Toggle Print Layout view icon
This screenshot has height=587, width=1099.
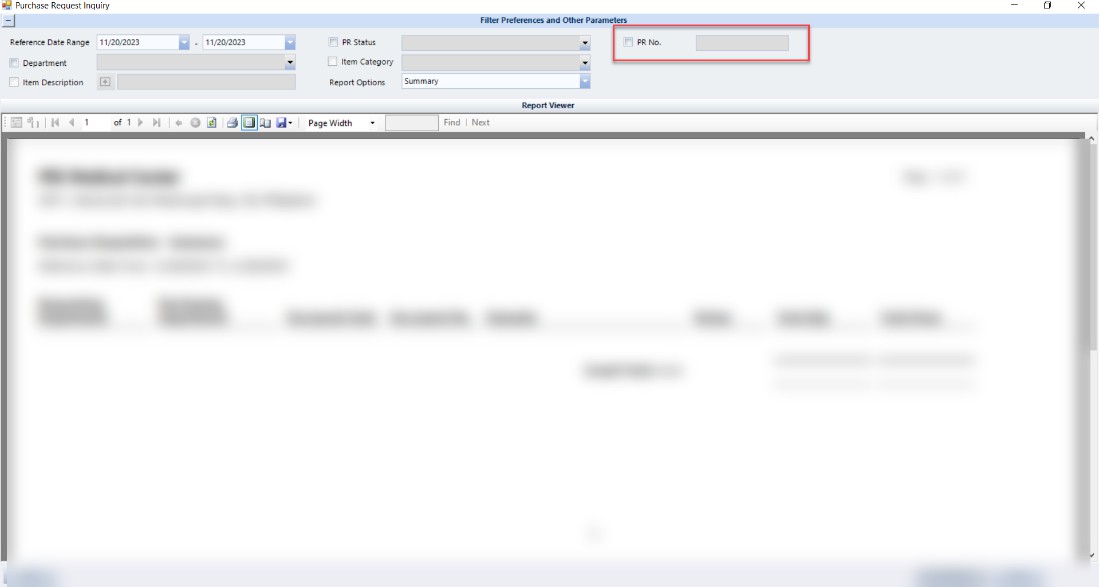point(248,123)
